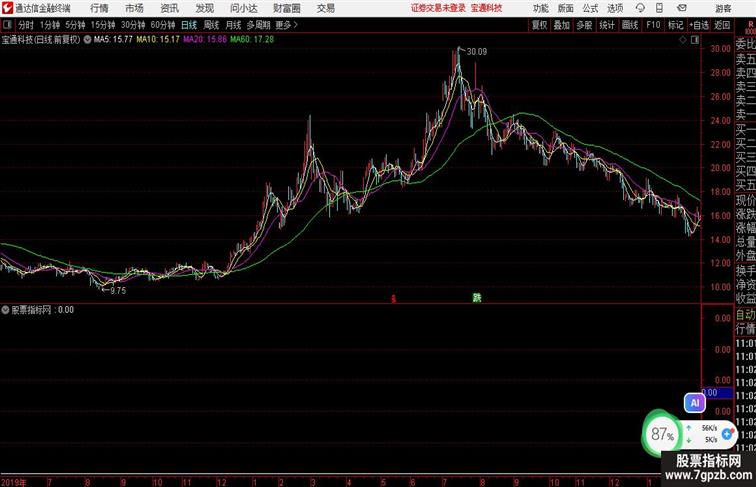
Task: Click the MA5: 15.77 indicator label
Action: click(113, 40)
